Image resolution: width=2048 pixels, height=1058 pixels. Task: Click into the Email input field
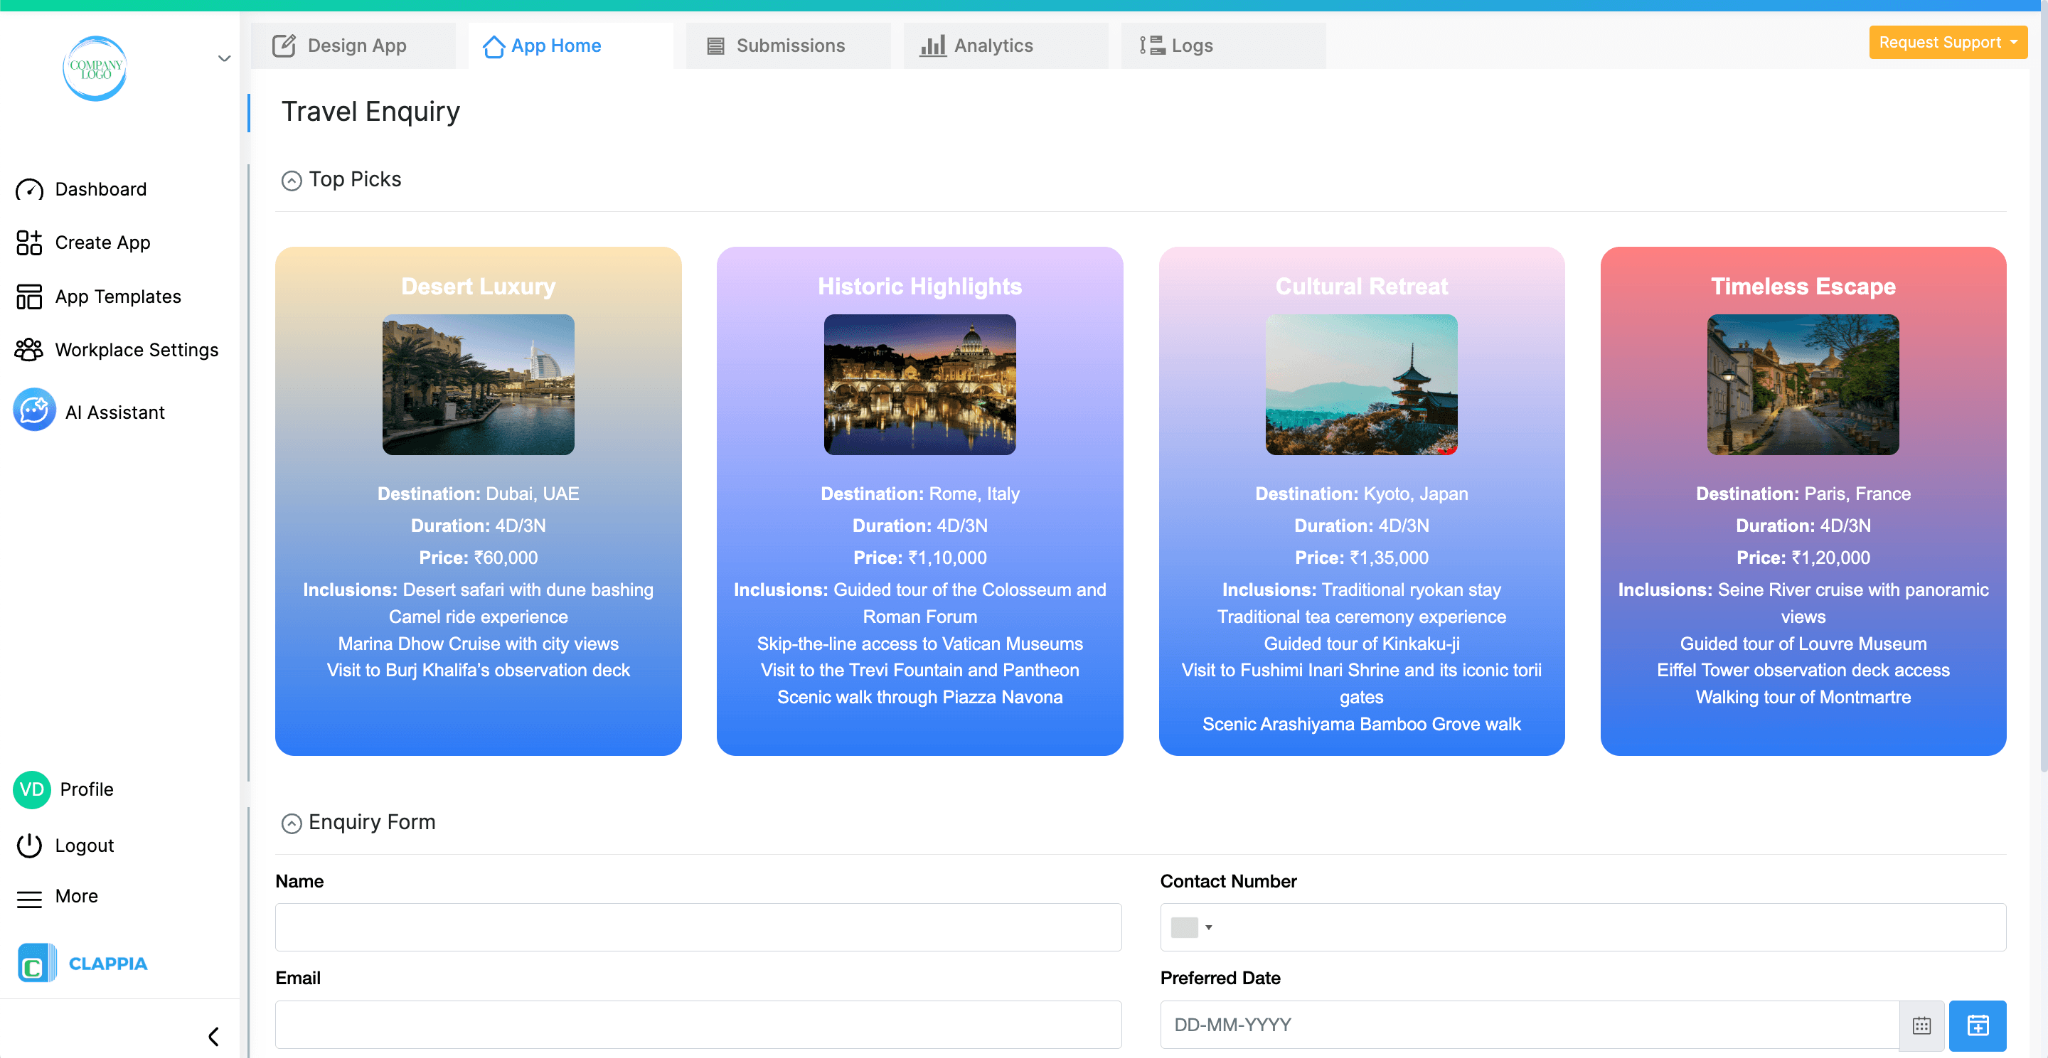click(698, 1024)
